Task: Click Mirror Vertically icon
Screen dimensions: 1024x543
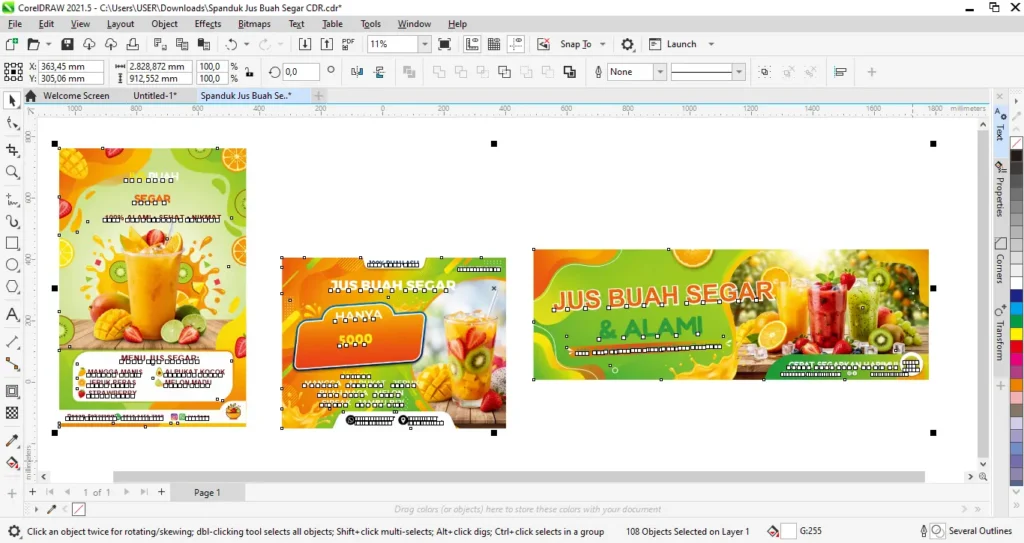Action: click(x=379, y=72)
